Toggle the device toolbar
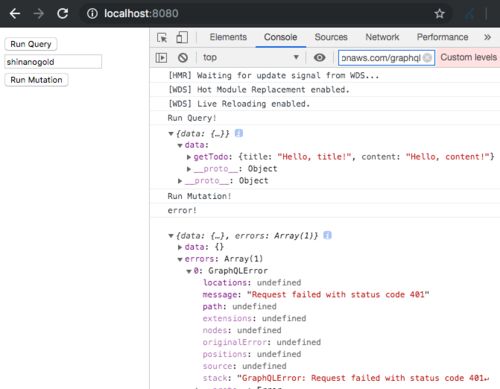This screenshot has width=500, height=389. 182,37
